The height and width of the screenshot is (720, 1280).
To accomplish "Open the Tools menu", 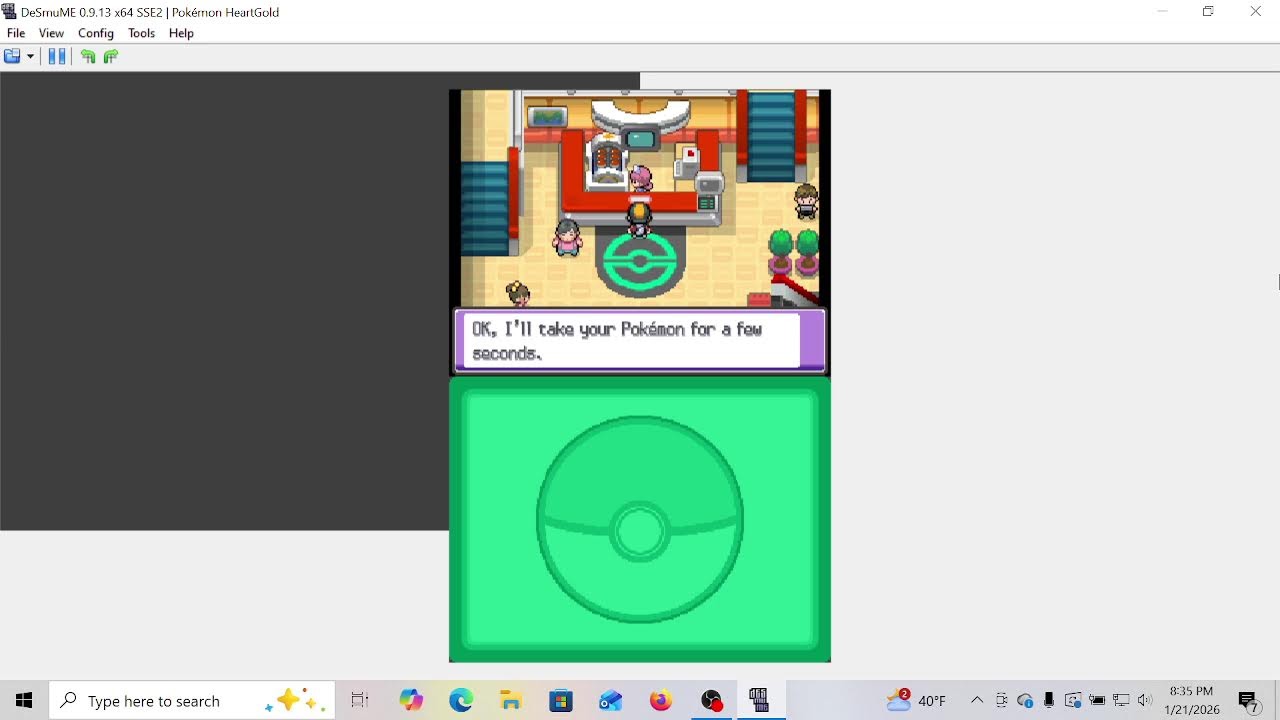I will tap(141, 33).
